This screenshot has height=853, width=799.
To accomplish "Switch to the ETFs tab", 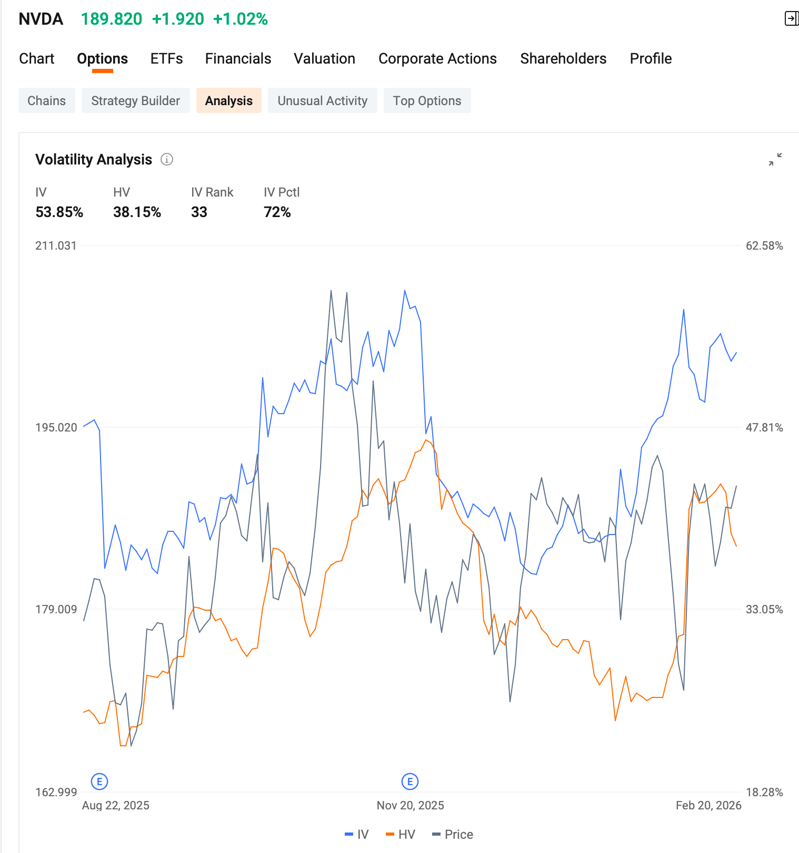I will tap(166, 59).
